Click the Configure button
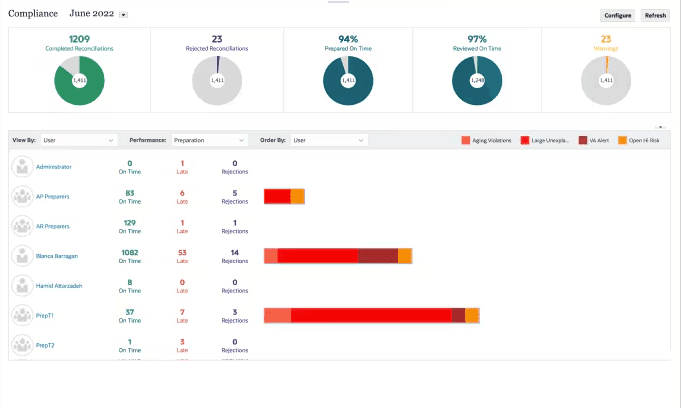The image size is (681, 408). coord(616,15)
